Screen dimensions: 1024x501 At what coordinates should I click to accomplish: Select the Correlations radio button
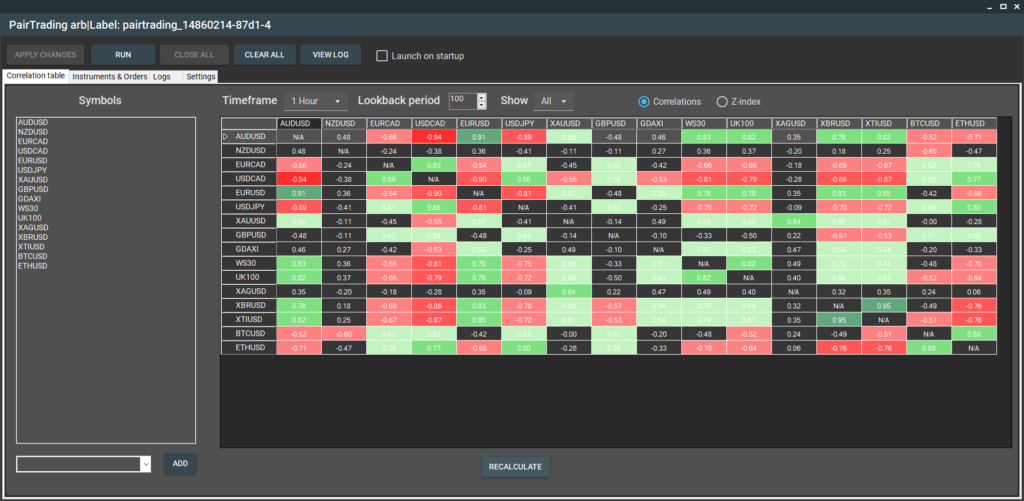coord(644,101)
